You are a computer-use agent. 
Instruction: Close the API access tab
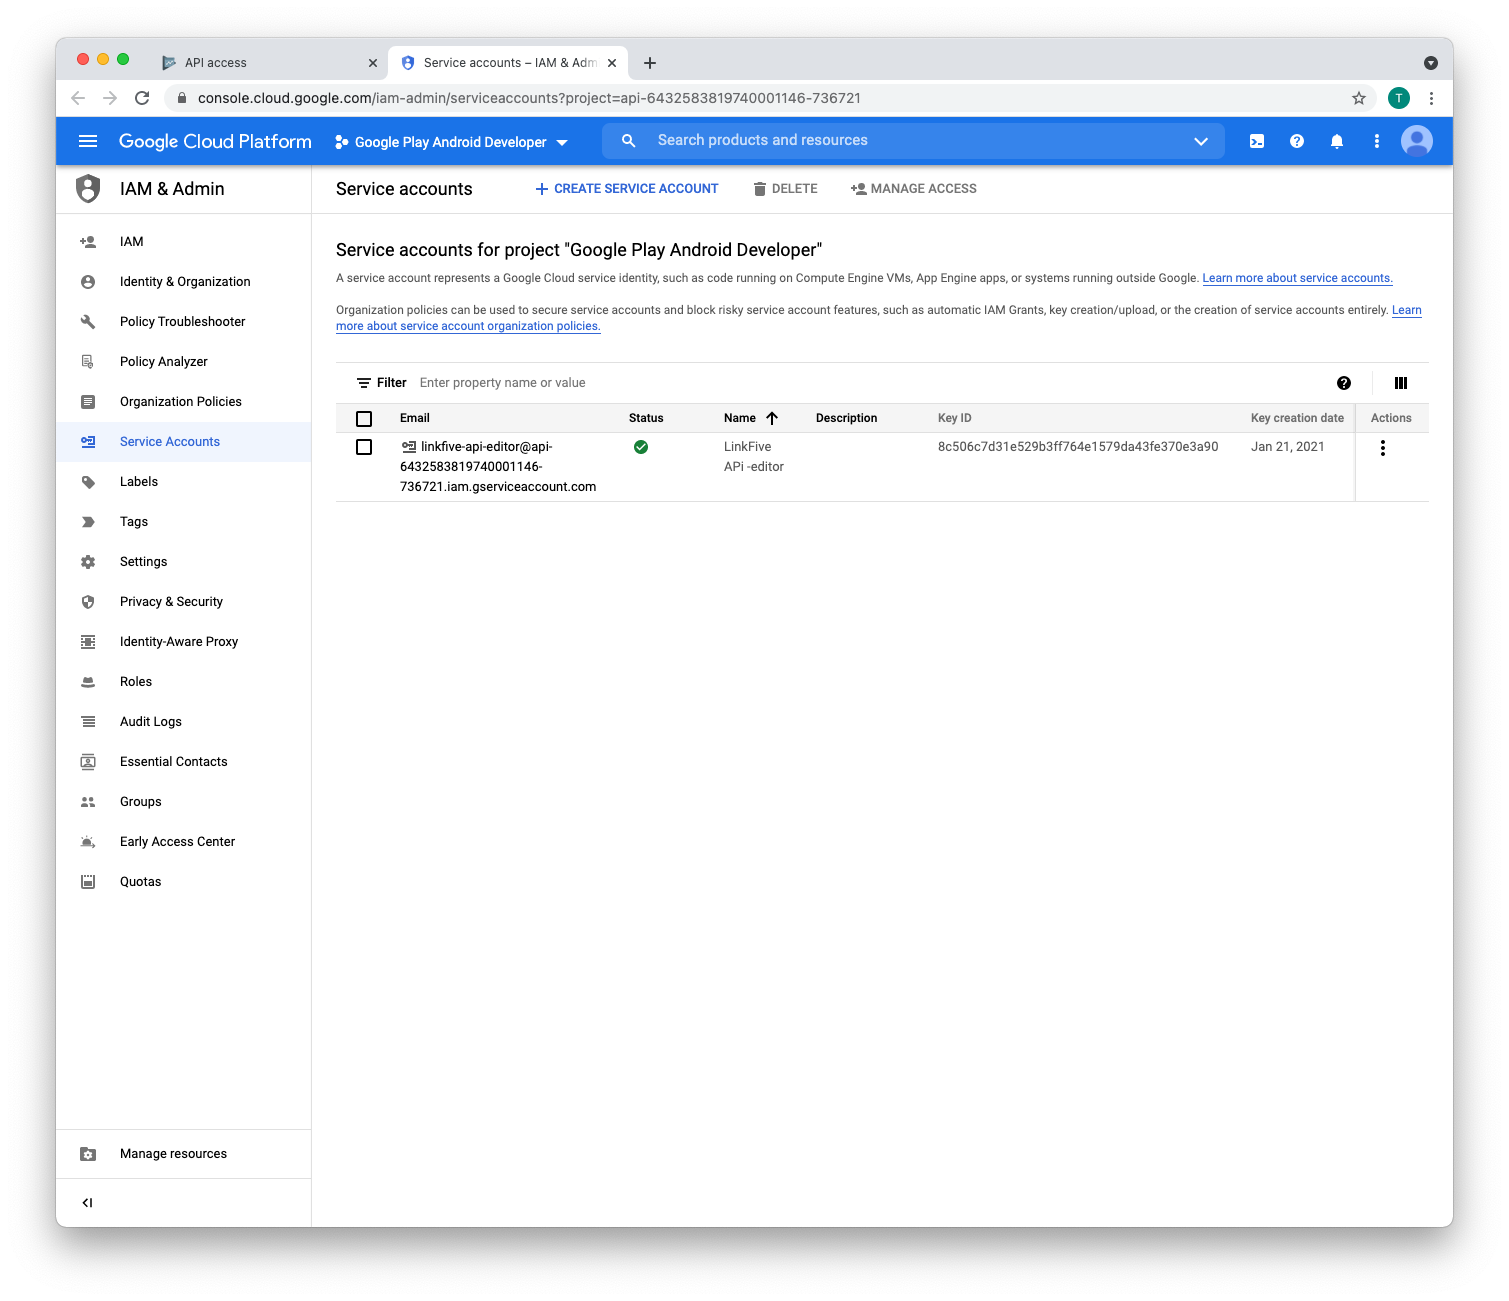click(373, 63)
